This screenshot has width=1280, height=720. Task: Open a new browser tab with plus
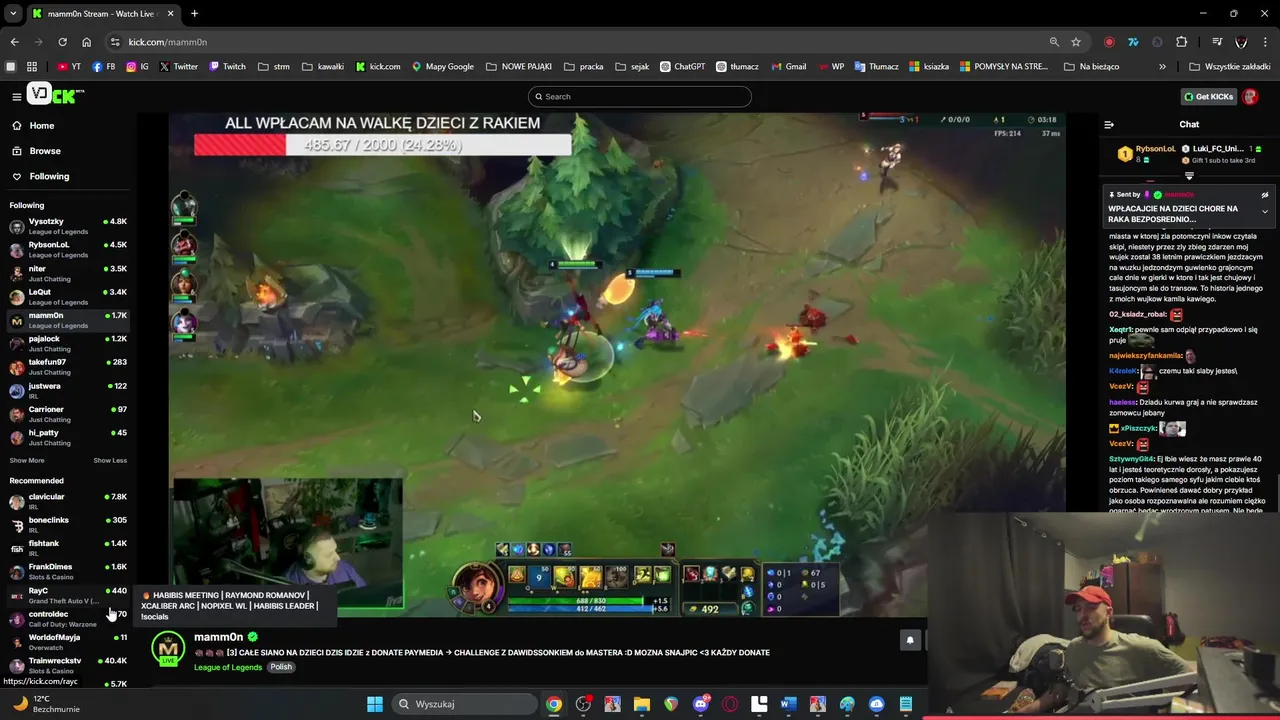tap(194, 14)
